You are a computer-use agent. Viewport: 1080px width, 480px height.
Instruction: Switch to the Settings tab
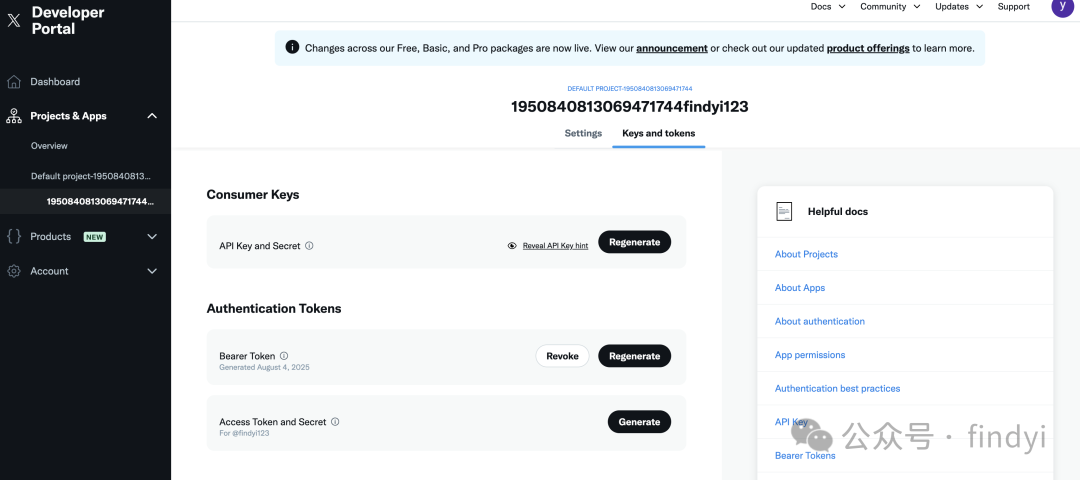pyautogui.click(x=583, y=134)
